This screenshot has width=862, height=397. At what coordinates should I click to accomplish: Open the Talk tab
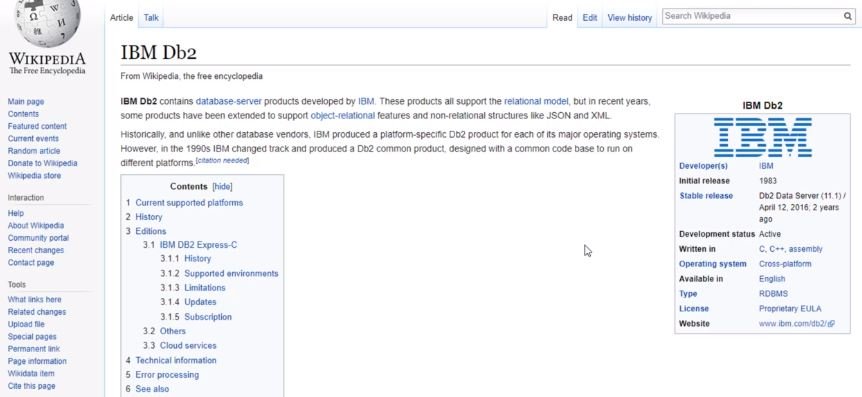coord(151,18)
